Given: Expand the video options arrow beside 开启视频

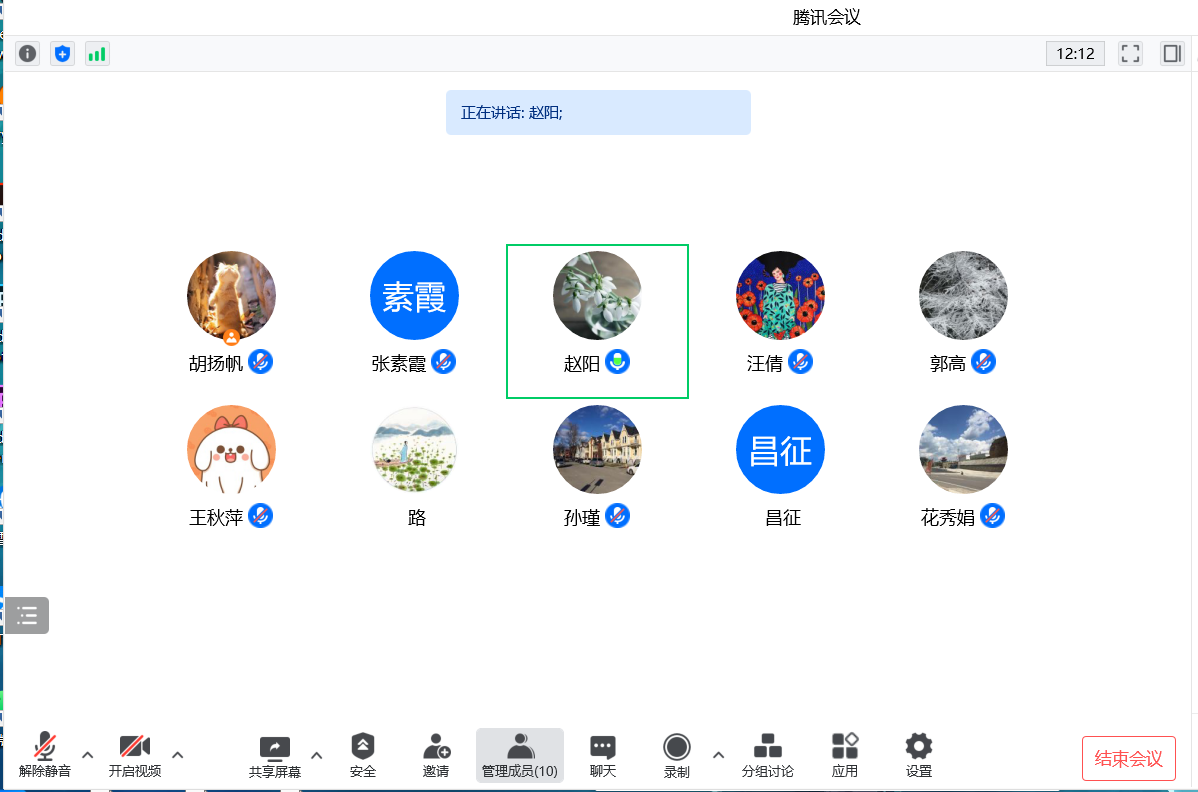Looking at the screenshot, I should pyautogui.click(x=178, y=755).
